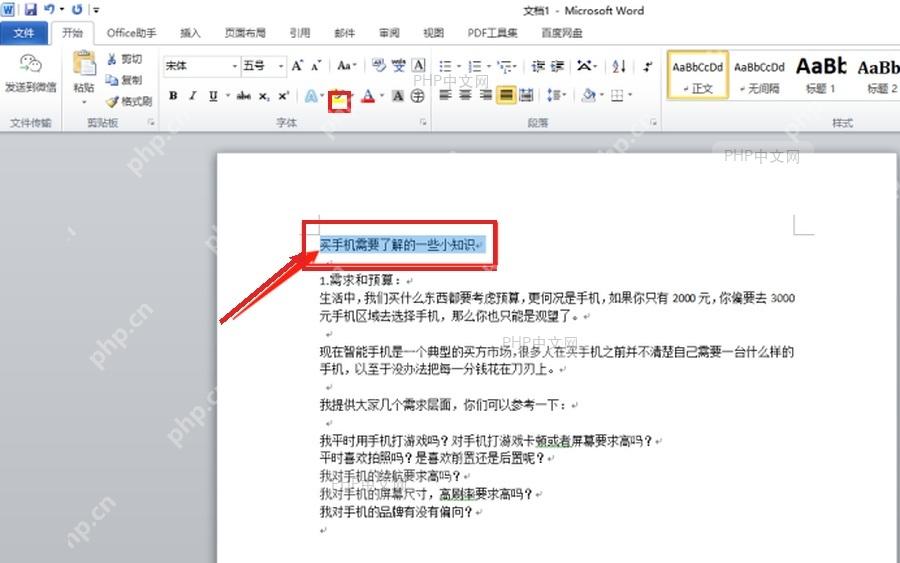
Task: Click the Text Effects glowing A icon
Action: pos(311,96)
